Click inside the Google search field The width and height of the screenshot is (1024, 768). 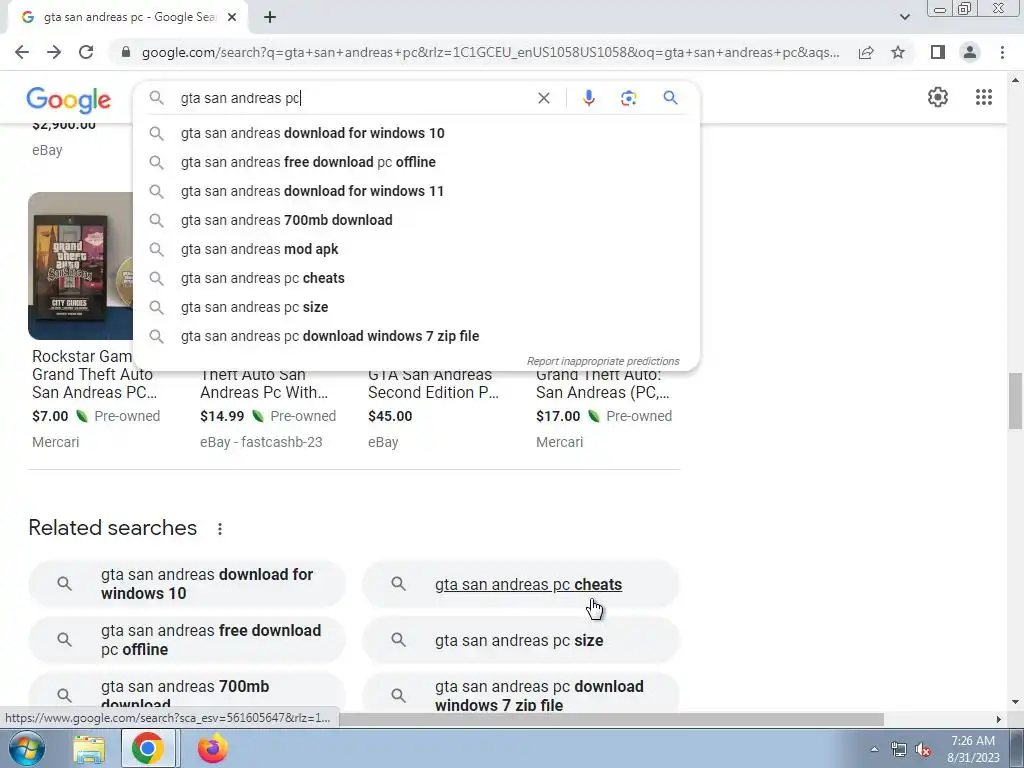[353, 98]
